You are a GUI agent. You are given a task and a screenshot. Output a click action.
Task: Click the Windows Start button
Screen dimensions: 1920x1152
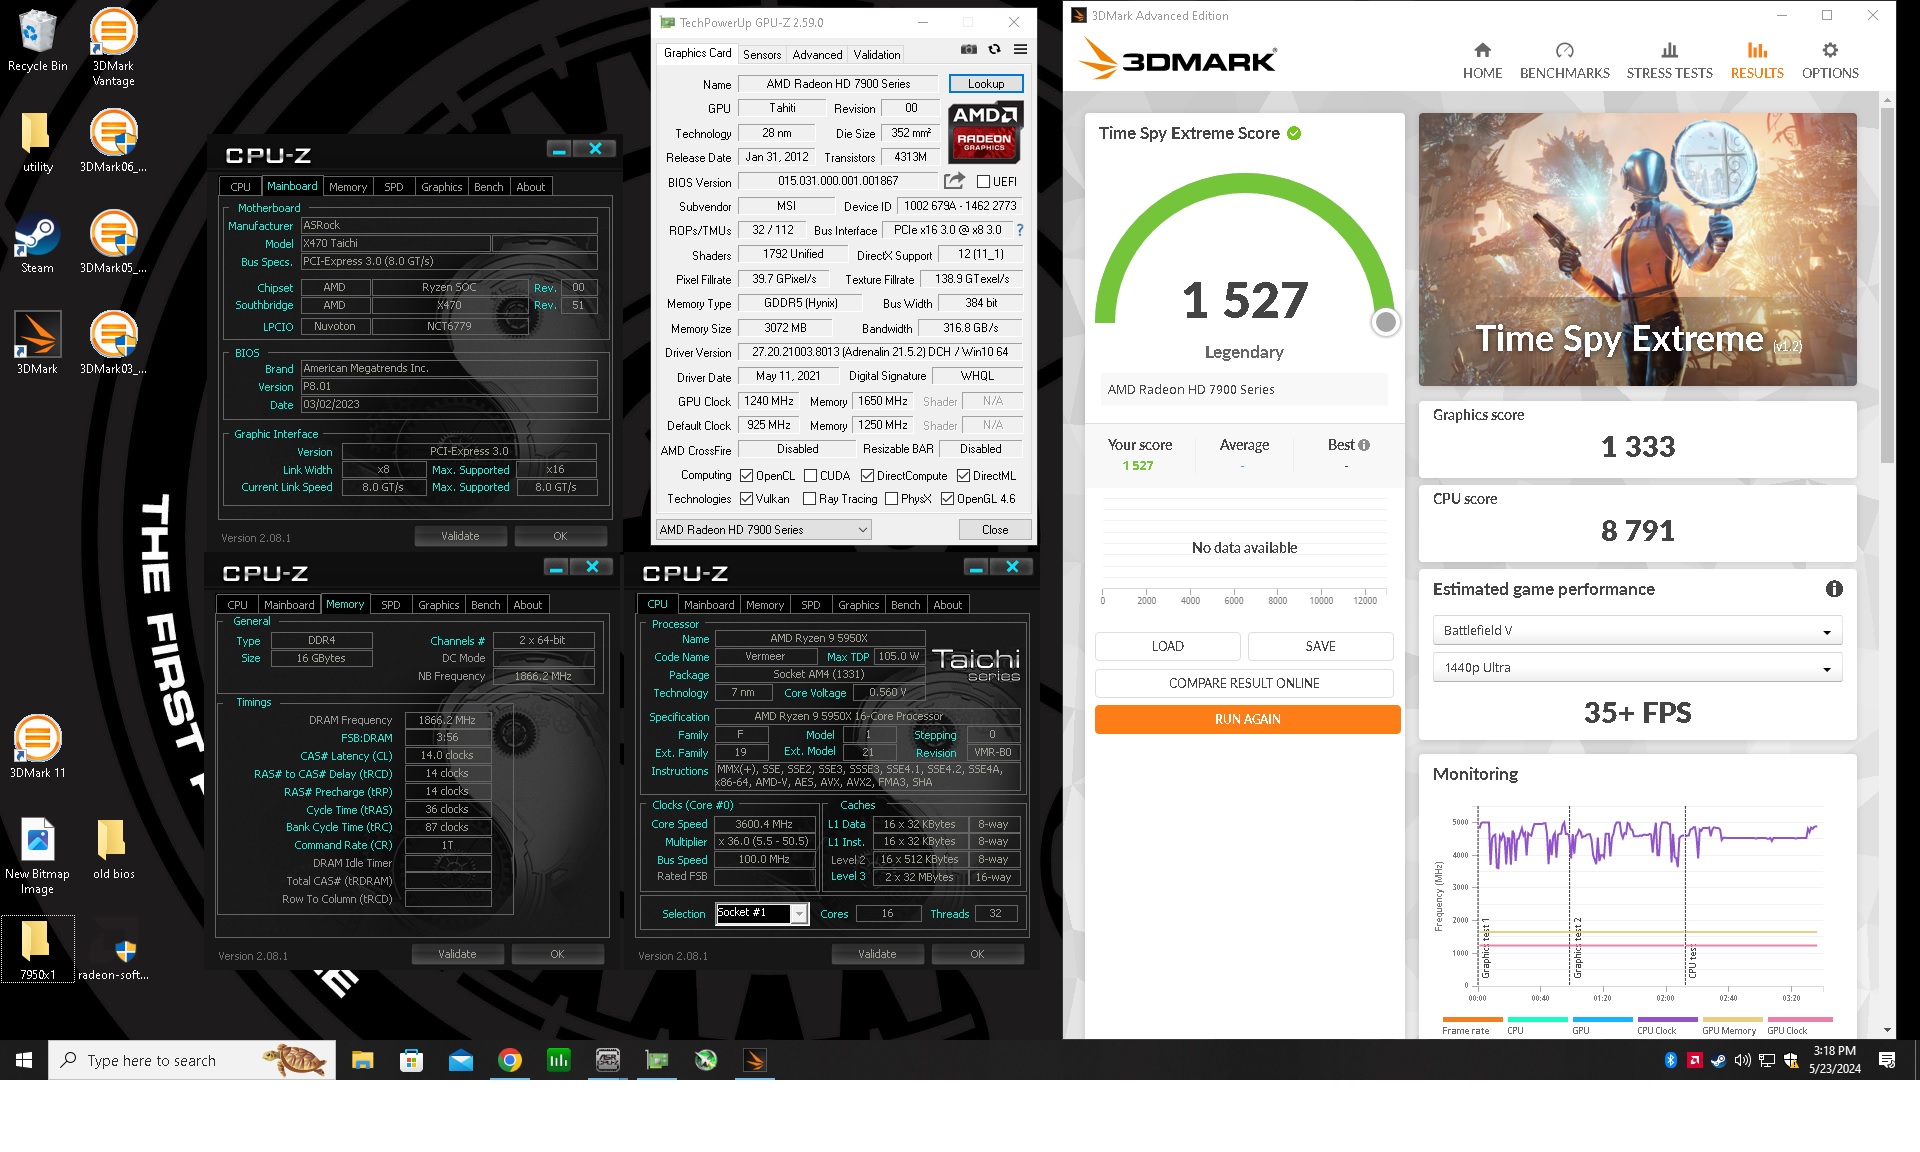24,1060
